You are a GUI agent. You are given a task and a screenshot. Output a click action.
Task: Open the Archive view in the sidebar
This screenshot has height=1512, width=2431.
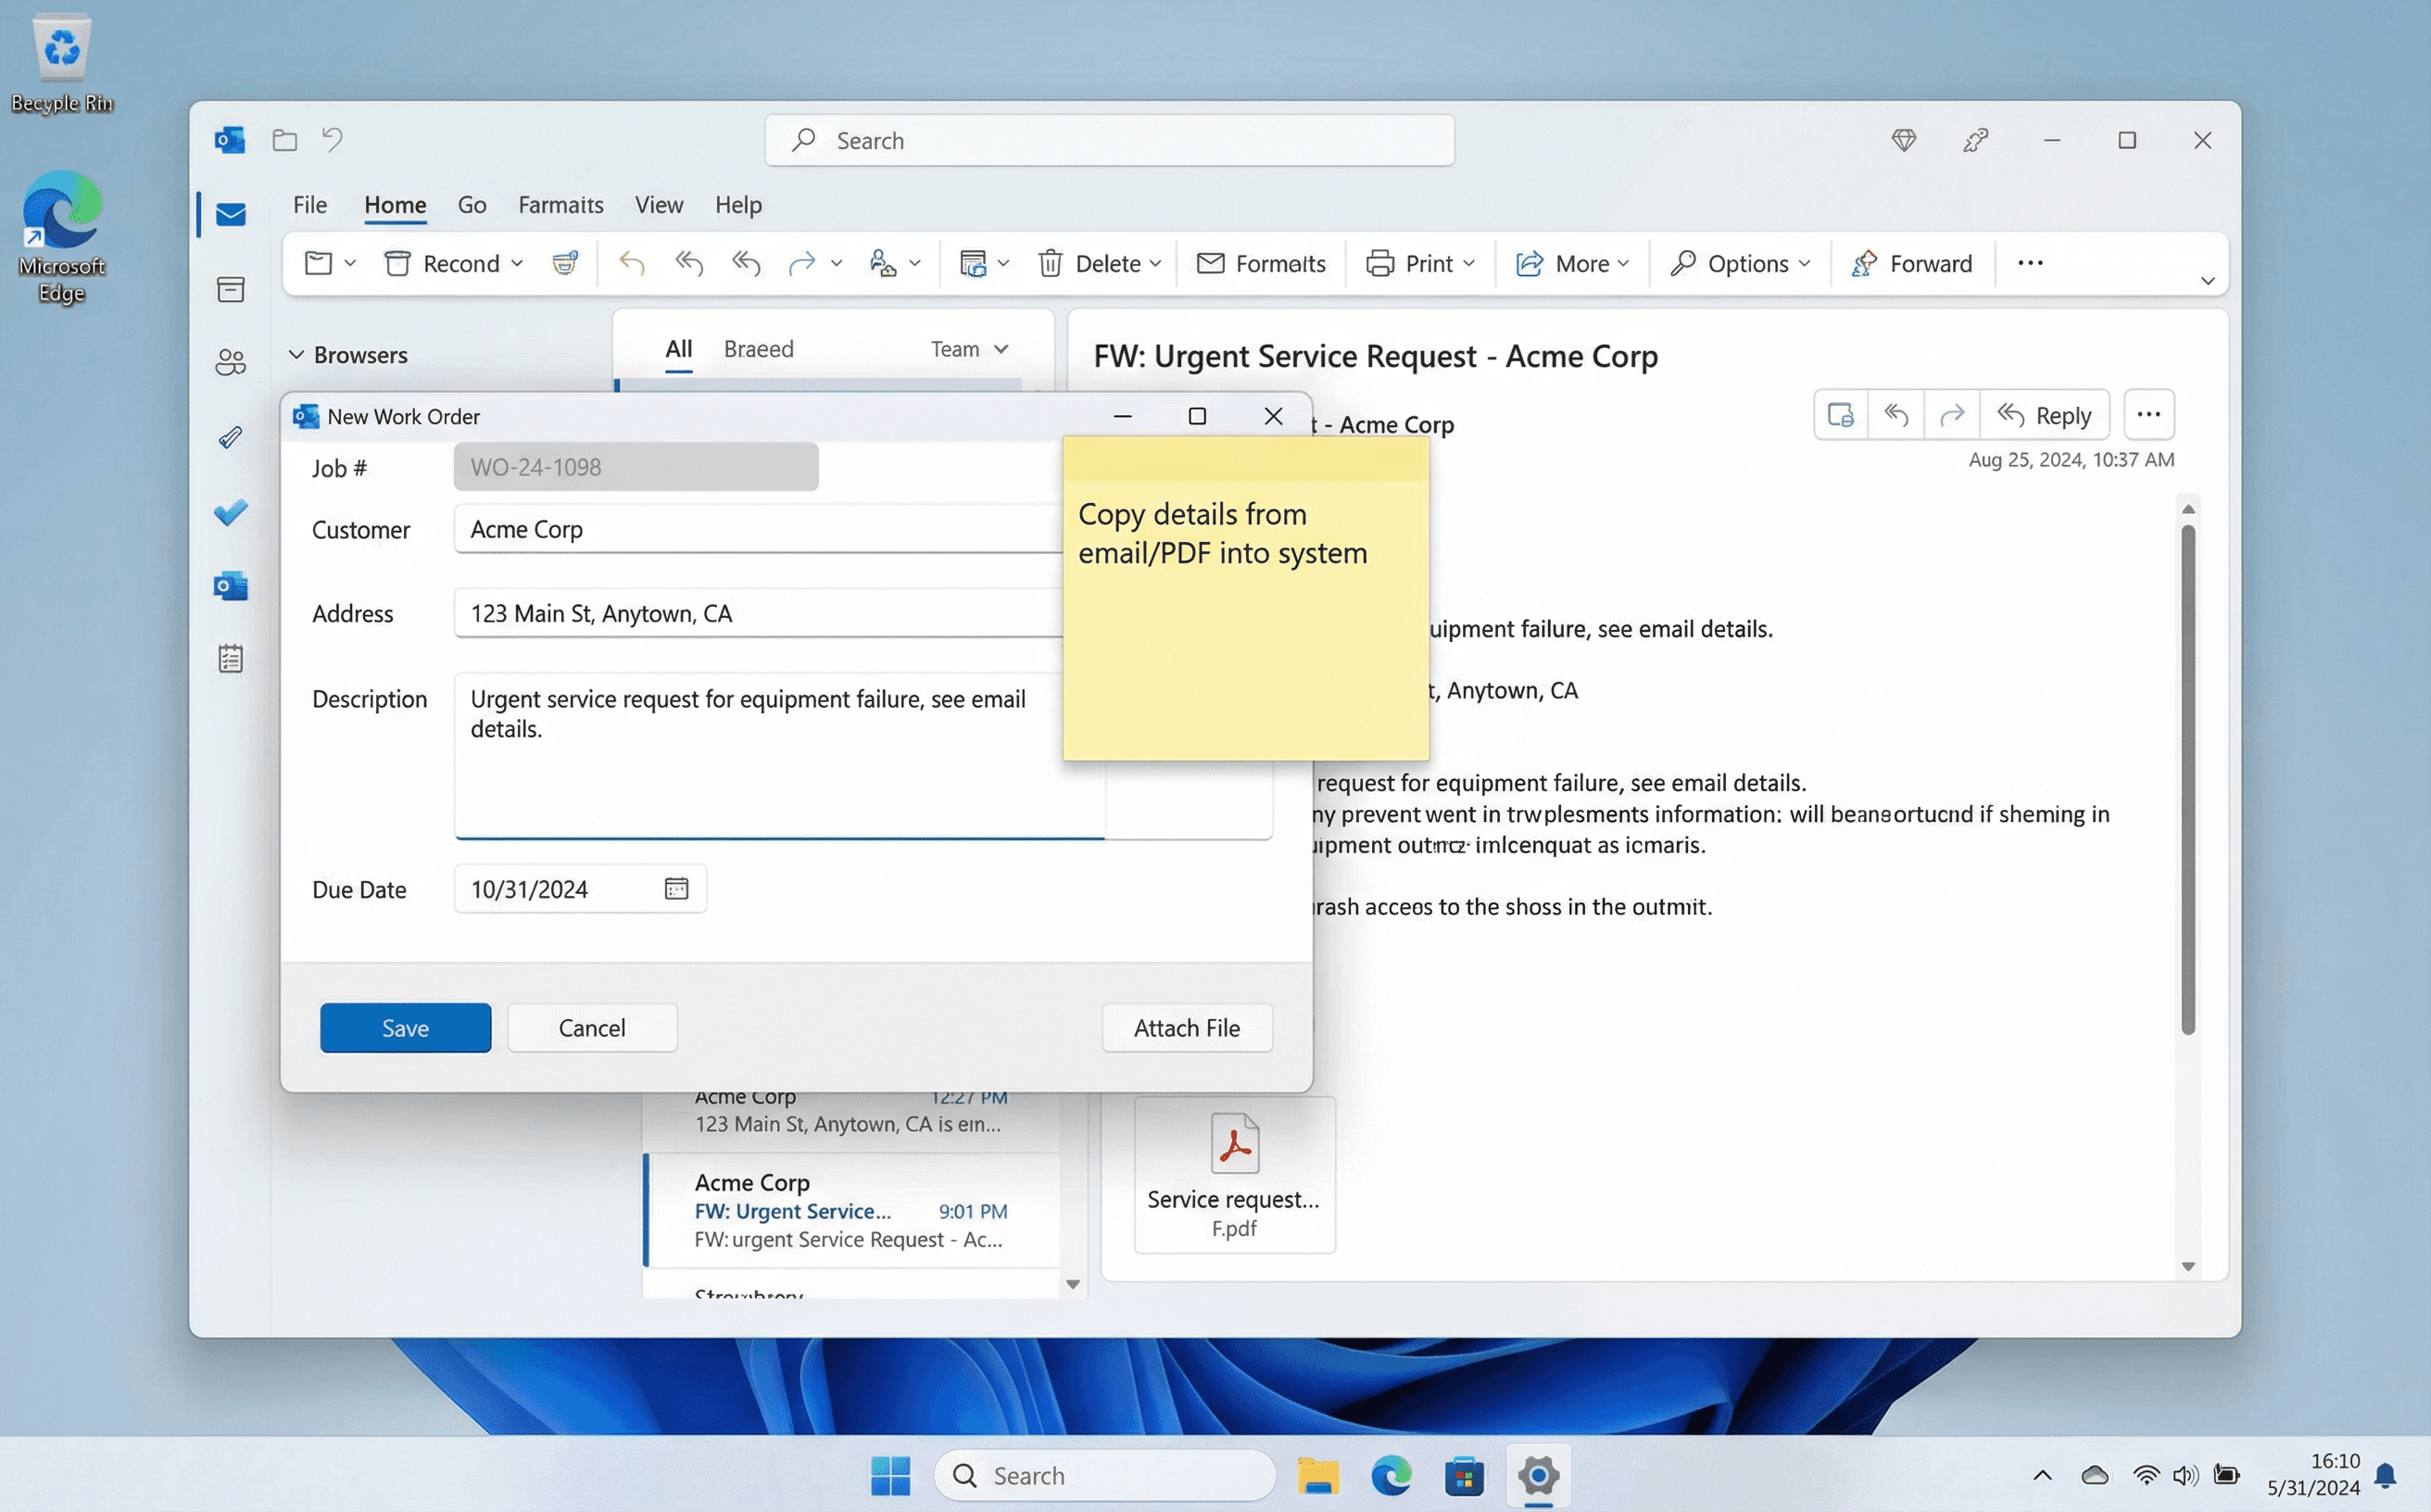[231, 289]
